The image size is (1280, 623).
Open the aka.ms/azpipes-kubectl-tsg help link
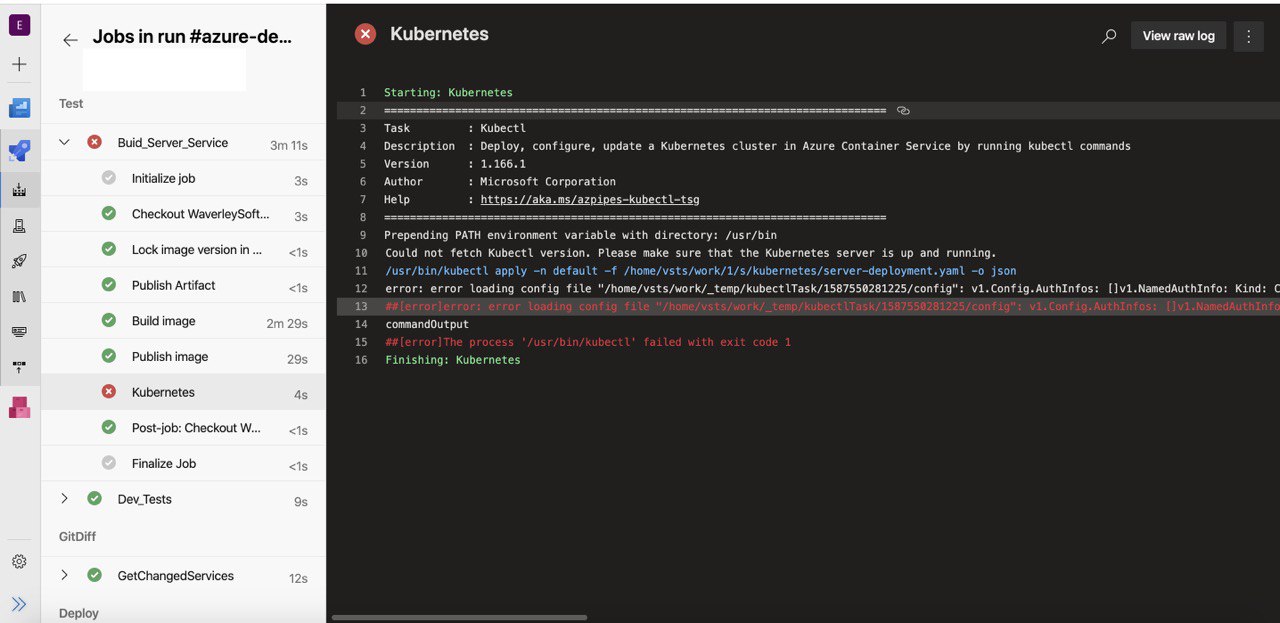click(590, 199)
